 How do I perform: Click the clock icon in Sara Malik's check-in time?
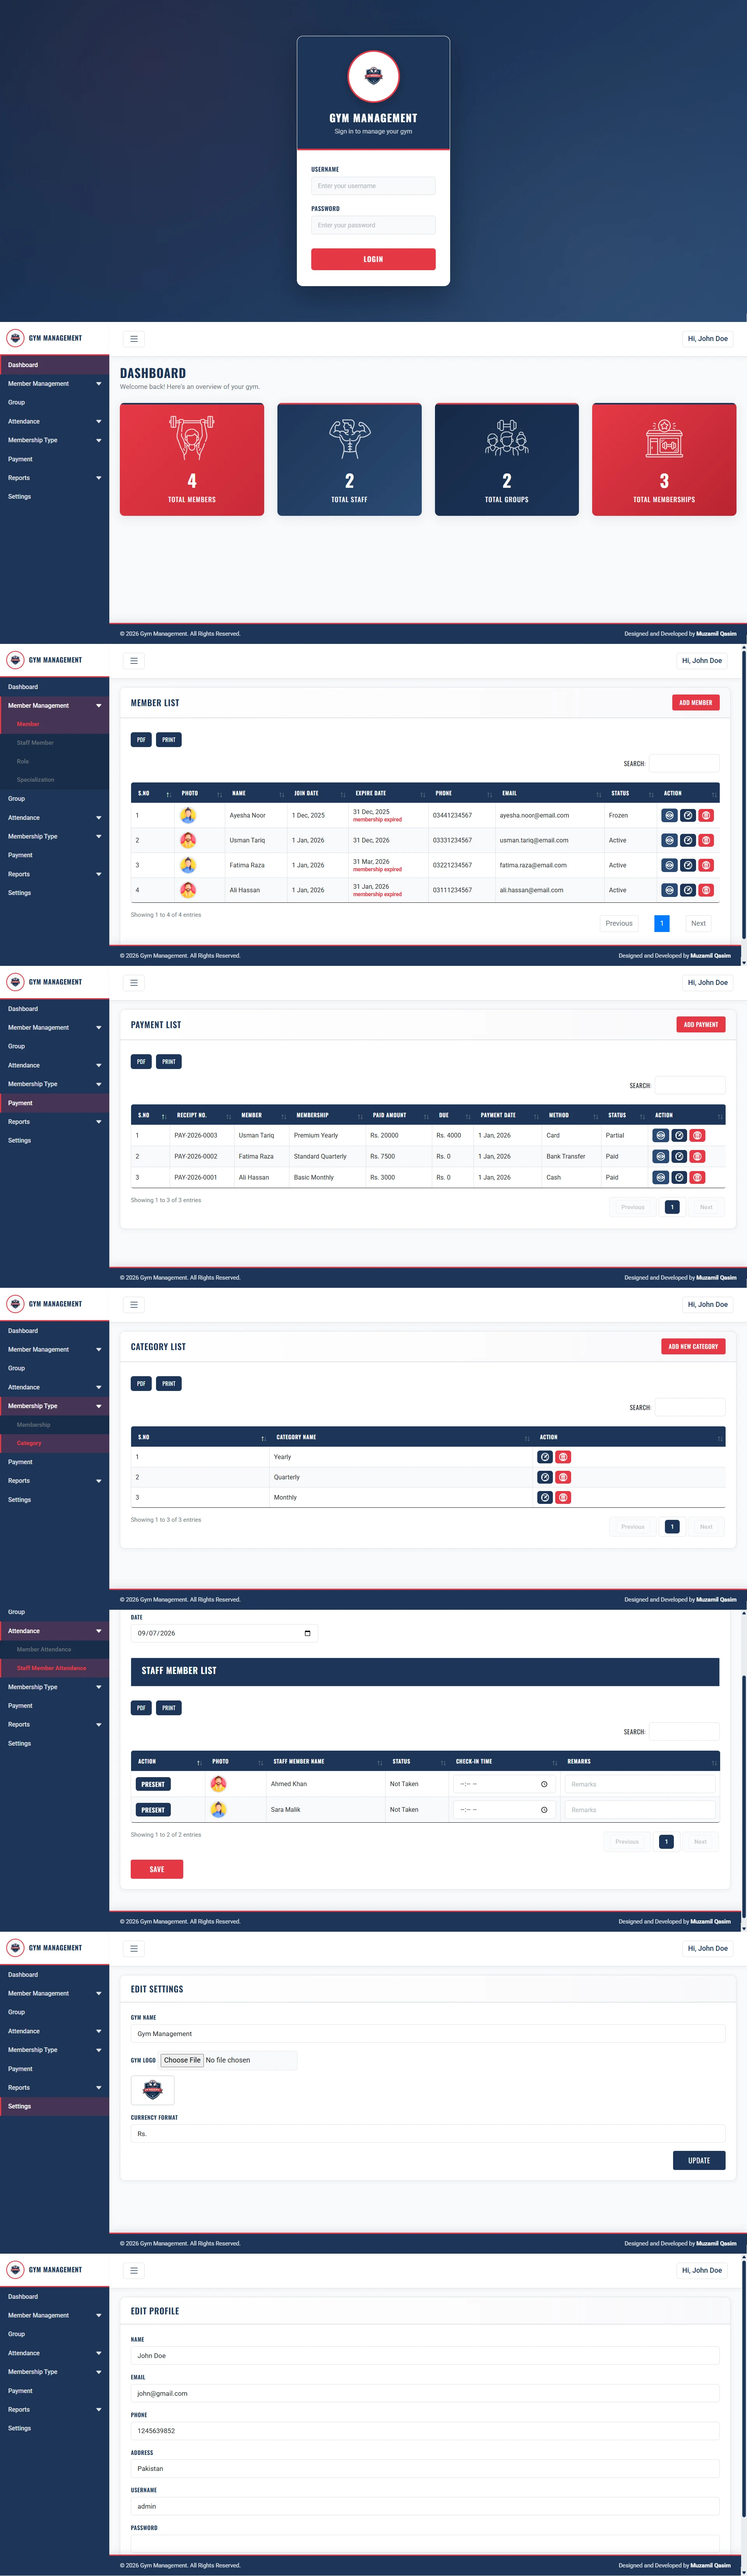pyautogui.click(x=544, y=1810)
